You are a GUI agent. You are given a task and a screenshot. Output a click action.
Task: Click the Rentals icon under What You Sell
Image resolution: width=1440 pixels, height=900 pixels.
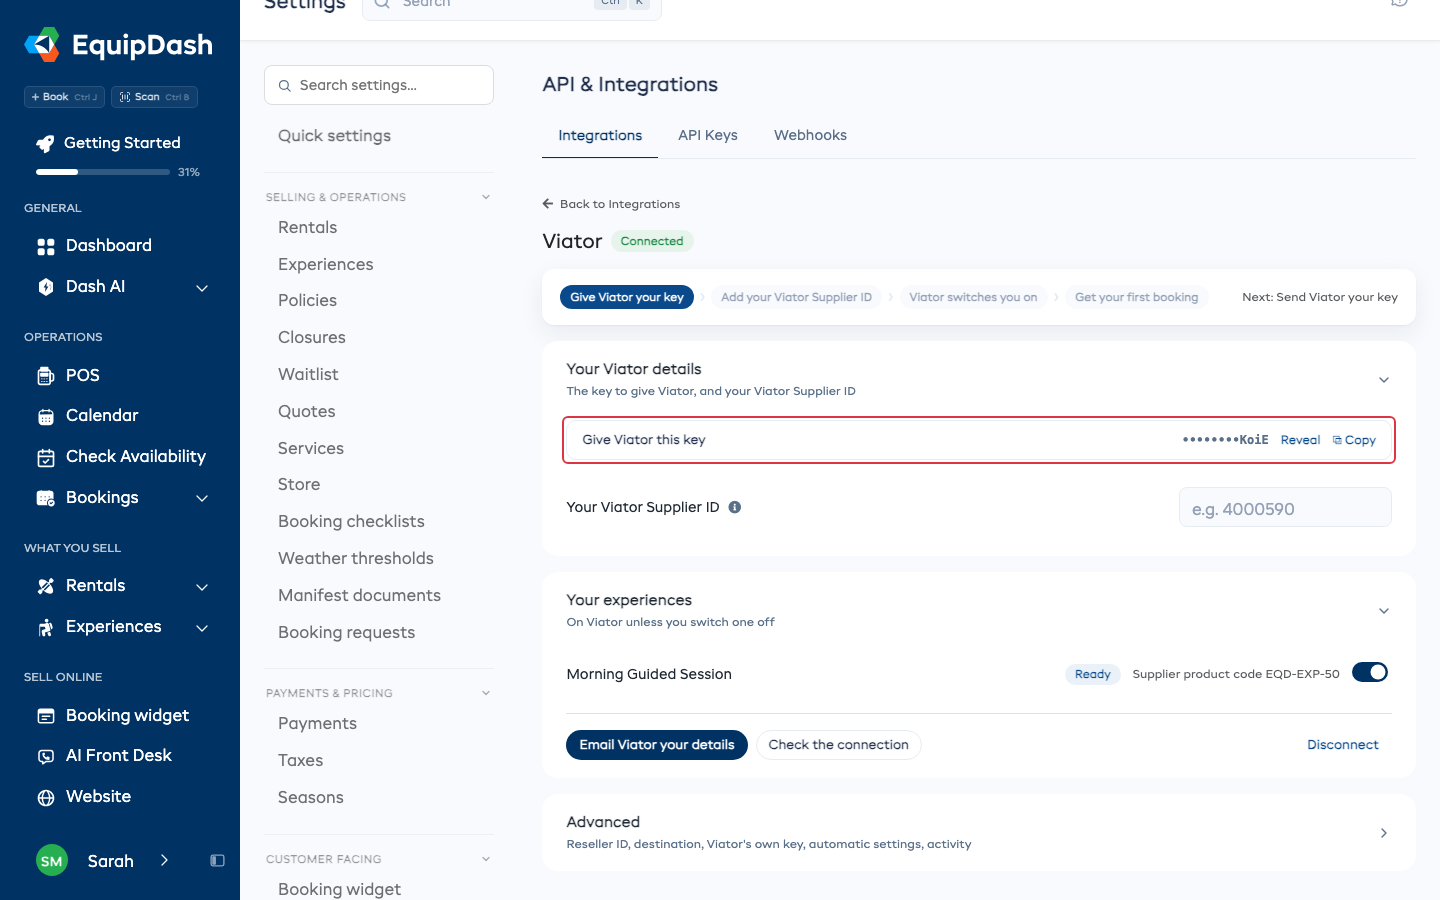click(46, 586)
